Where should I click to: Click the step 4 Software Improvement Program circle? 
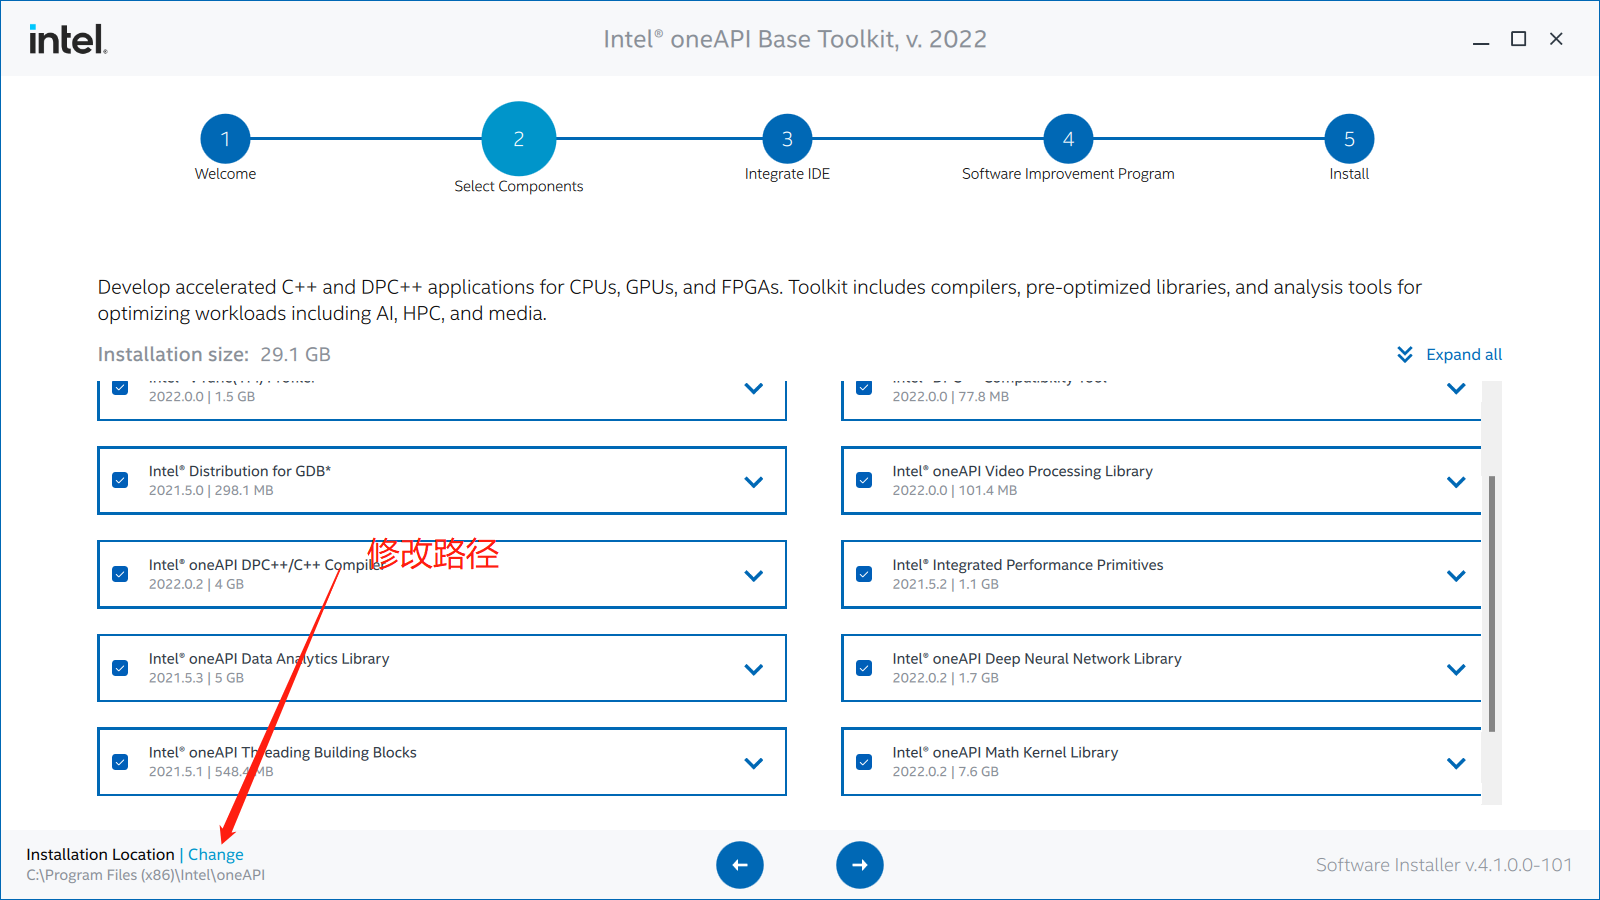1067,139
